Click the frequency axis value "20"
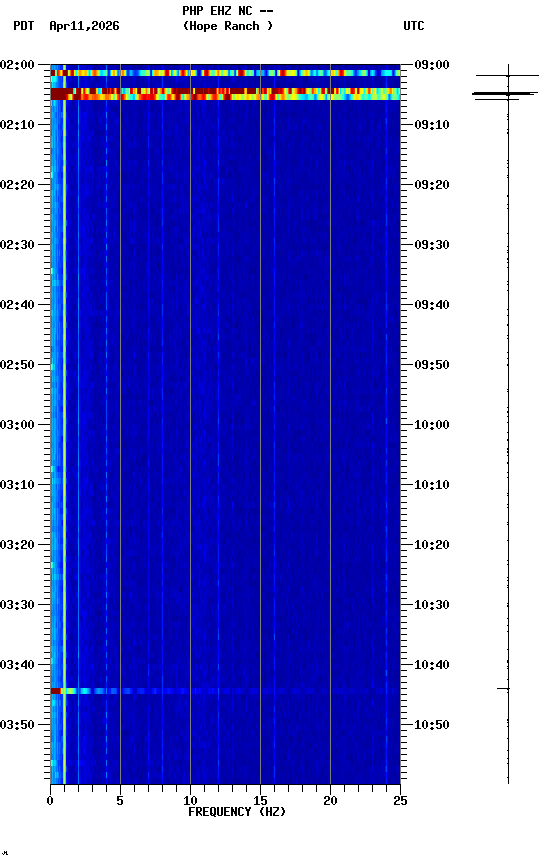 point(330,801)
